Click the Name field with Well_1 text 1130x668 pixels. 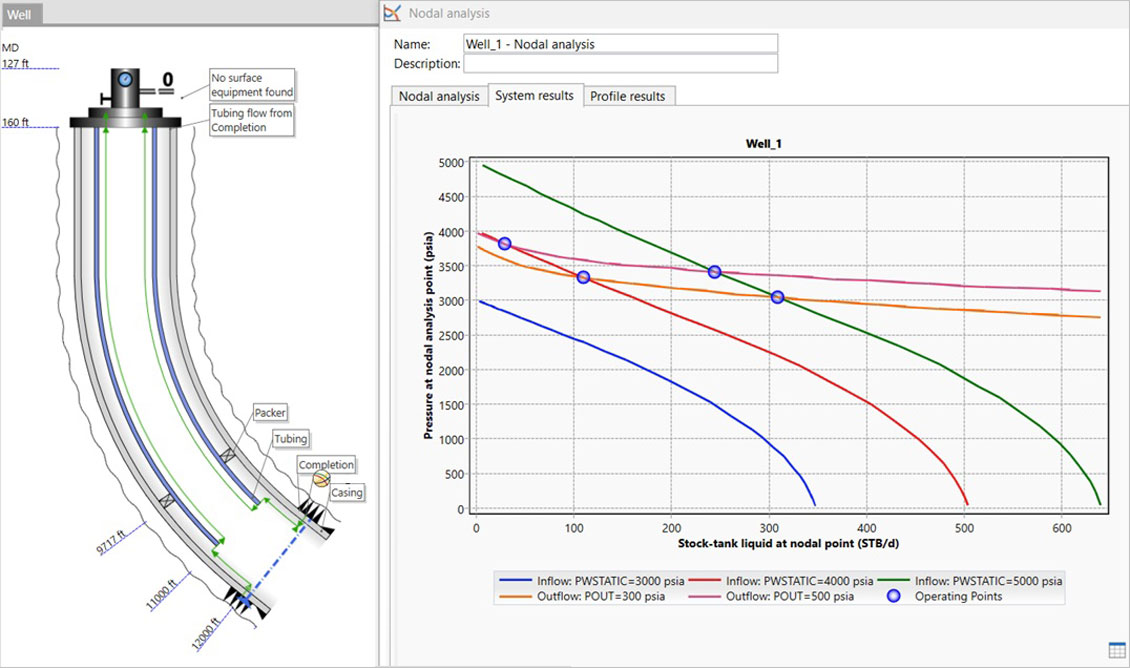tap(620, 44)
